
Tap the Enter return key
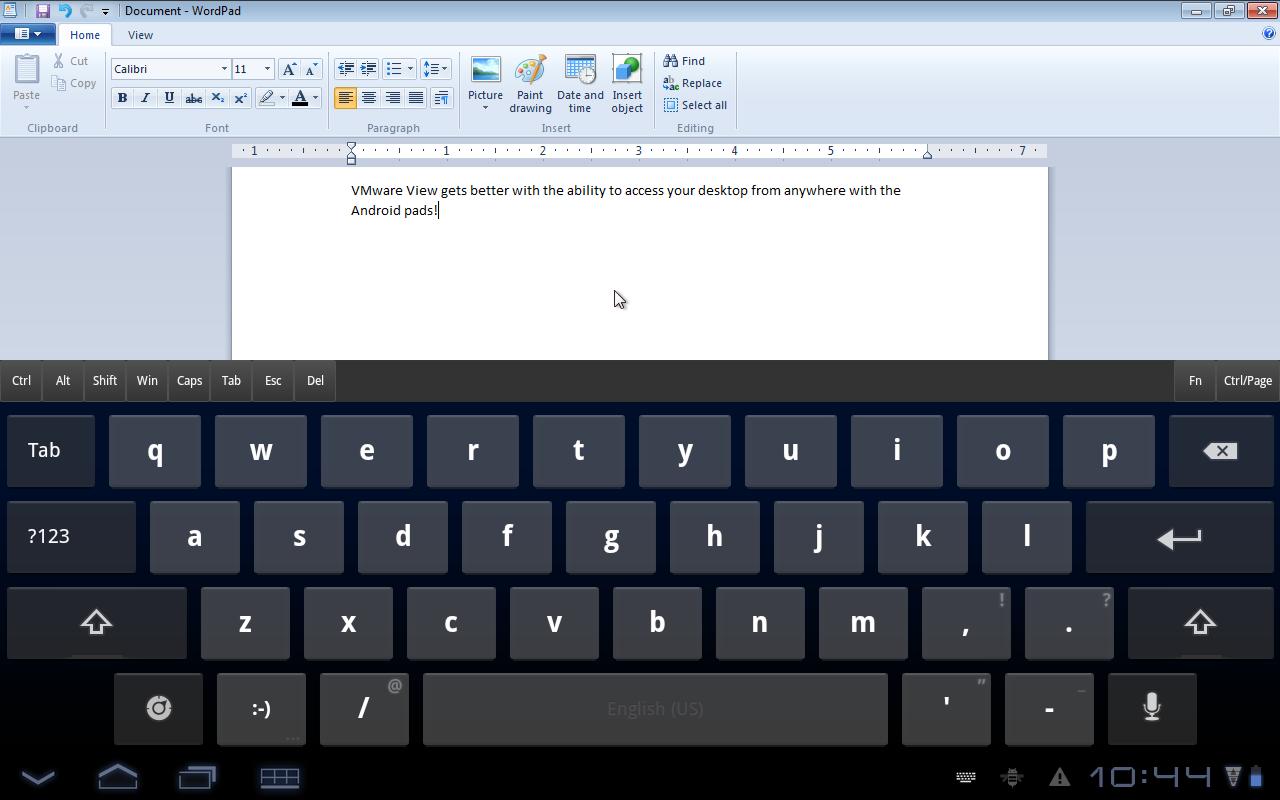coord(1179,537)
